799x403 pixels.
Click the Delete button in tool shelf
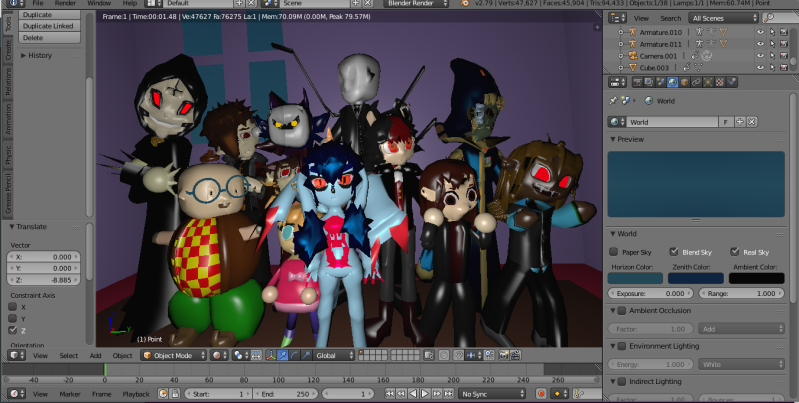[x=49, y=38]
